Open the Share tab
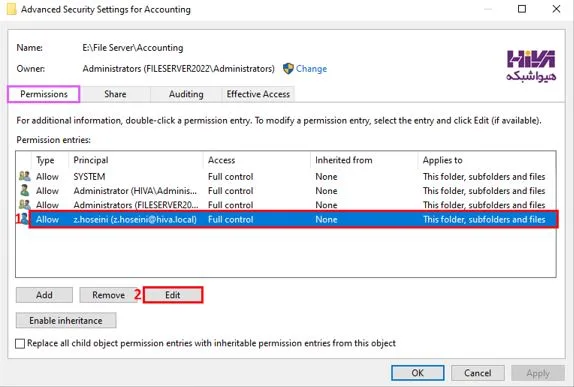The image size is (574, 387). [115, 94]
